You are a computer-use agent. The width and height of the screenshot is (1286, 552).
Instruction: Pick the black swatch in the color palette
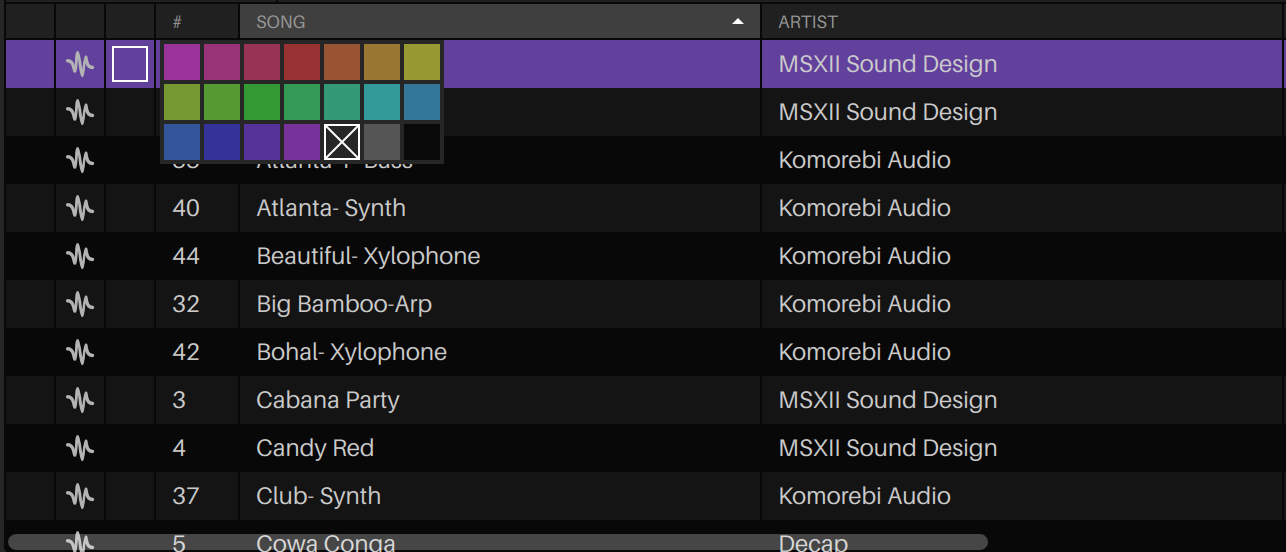coord(422,142)
